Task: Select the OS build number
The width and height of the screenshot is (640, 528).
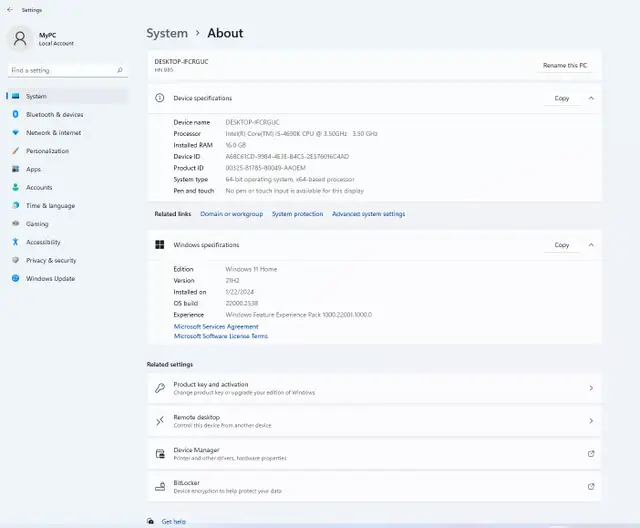Action: click(242, 304)
